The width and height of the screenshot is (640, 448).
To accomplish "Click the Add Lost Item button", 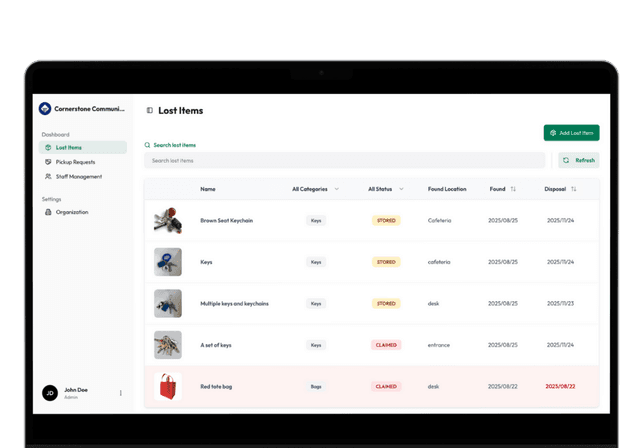I will (571, 133).
